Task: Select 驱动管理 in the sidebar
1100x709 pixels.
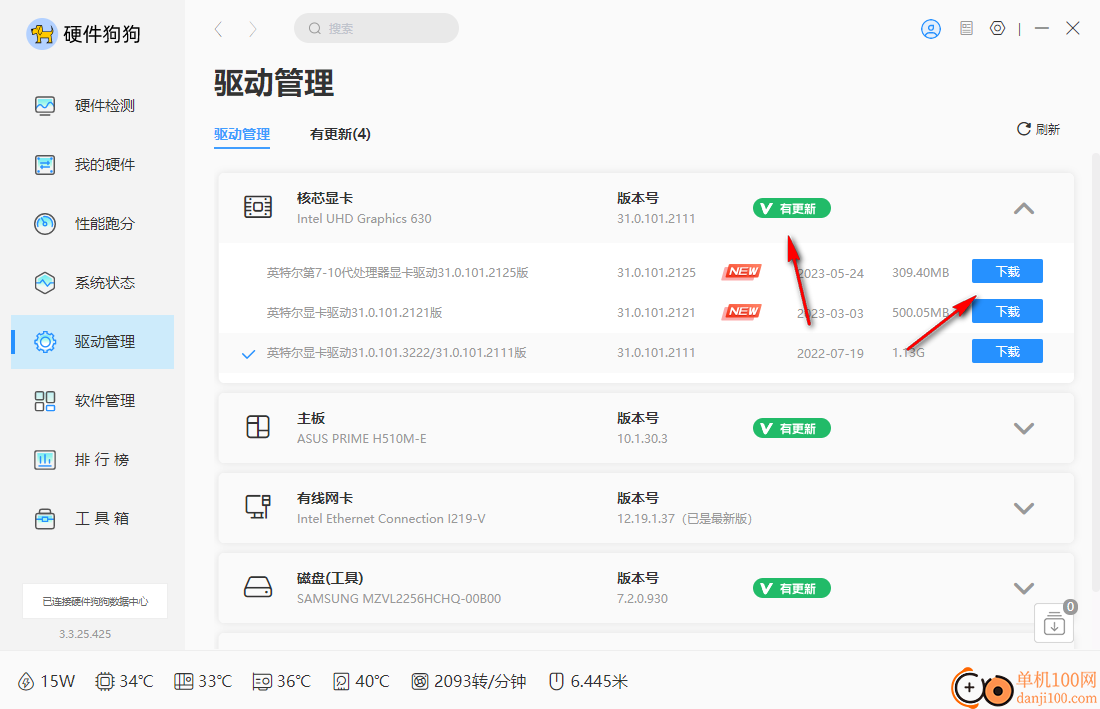Action: (x=92, y=342)
